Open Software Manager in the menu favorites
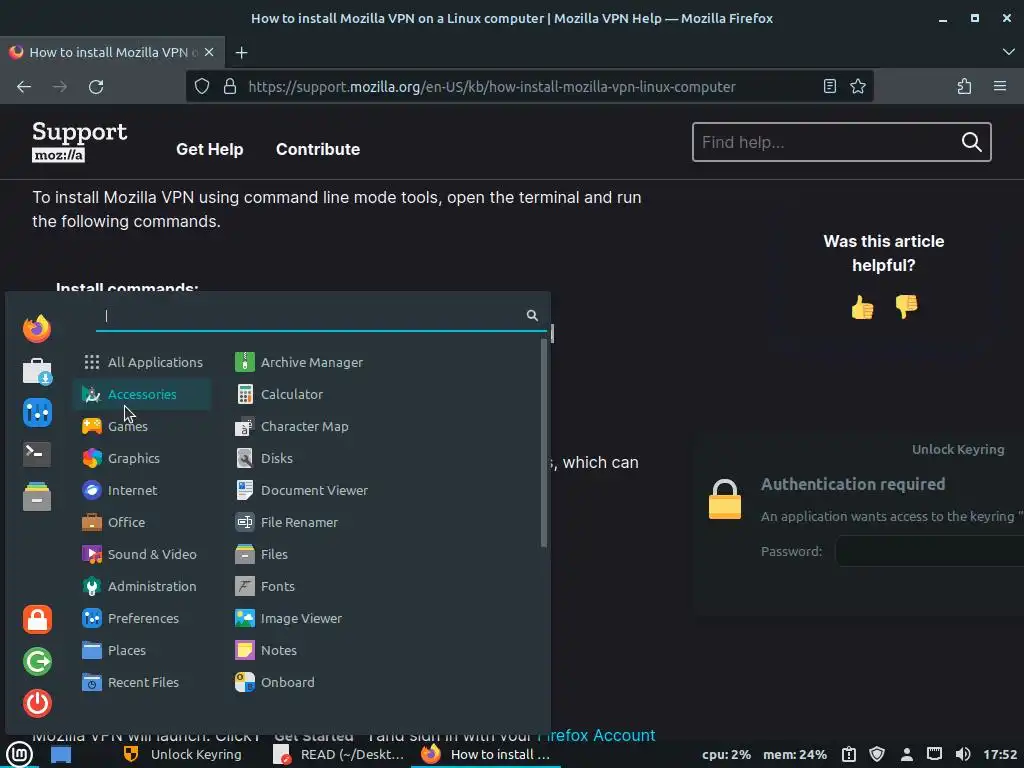Image resolution: width=1024 pixels, height=768 pixels. [x=37, y=371]
